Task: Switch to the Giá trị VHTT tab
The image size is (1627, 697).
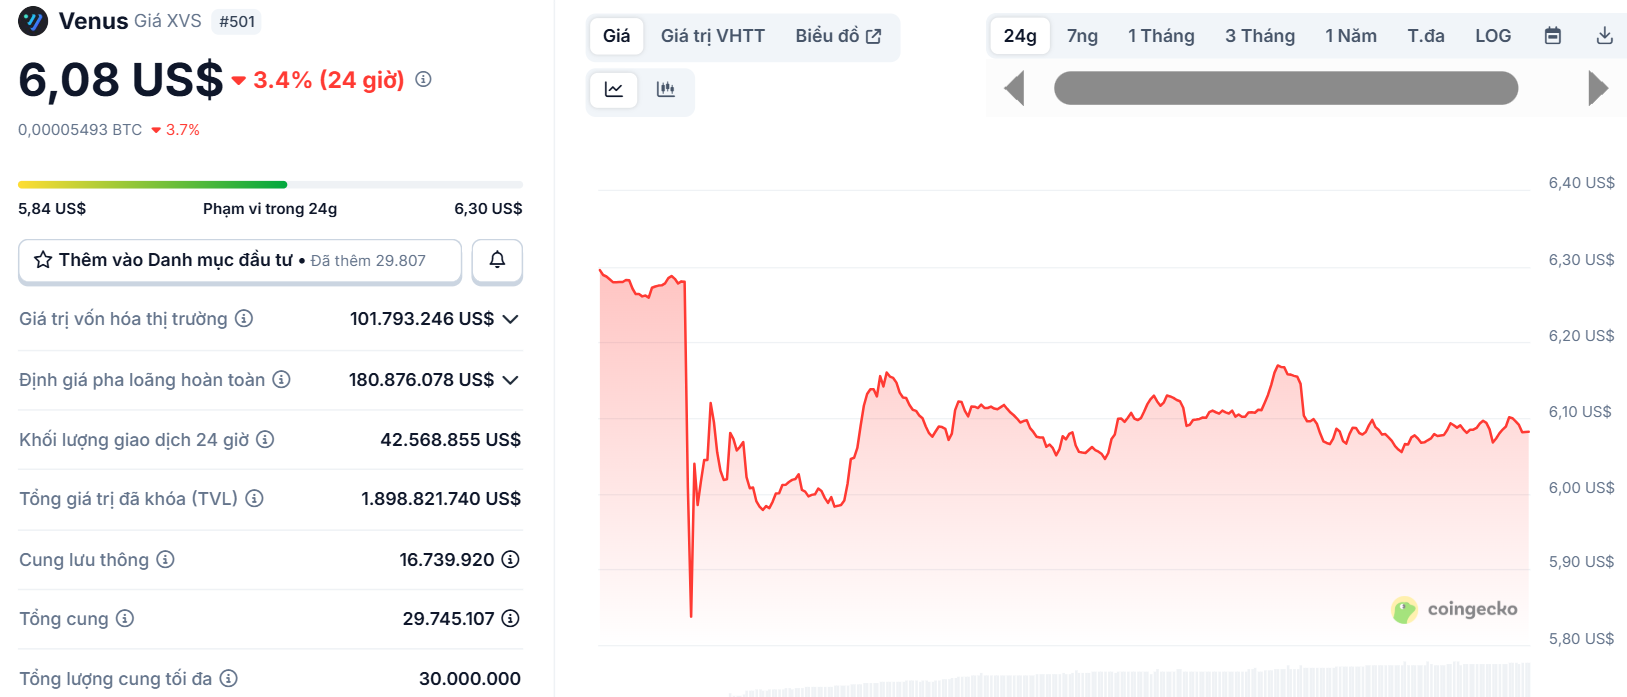Action: coord(712,35)
